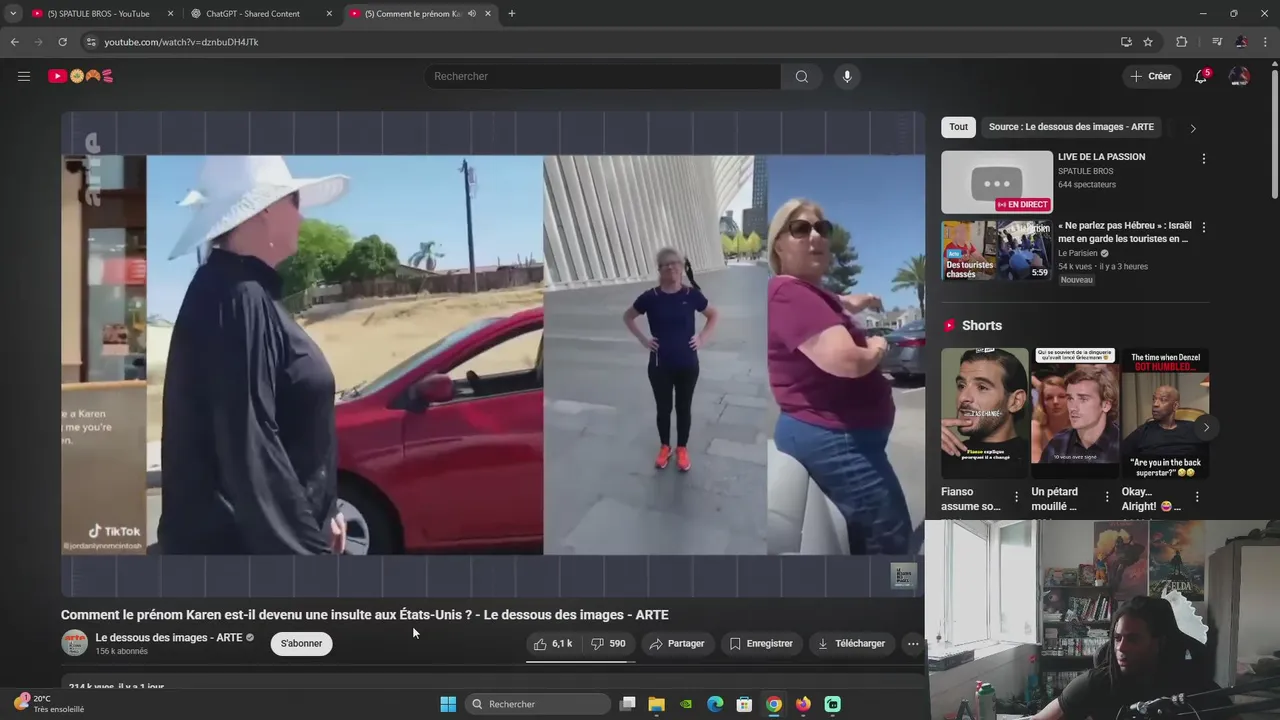Click the Windows taskbar search box
The height and width of the screenshot is (720, 1280).
539,704
